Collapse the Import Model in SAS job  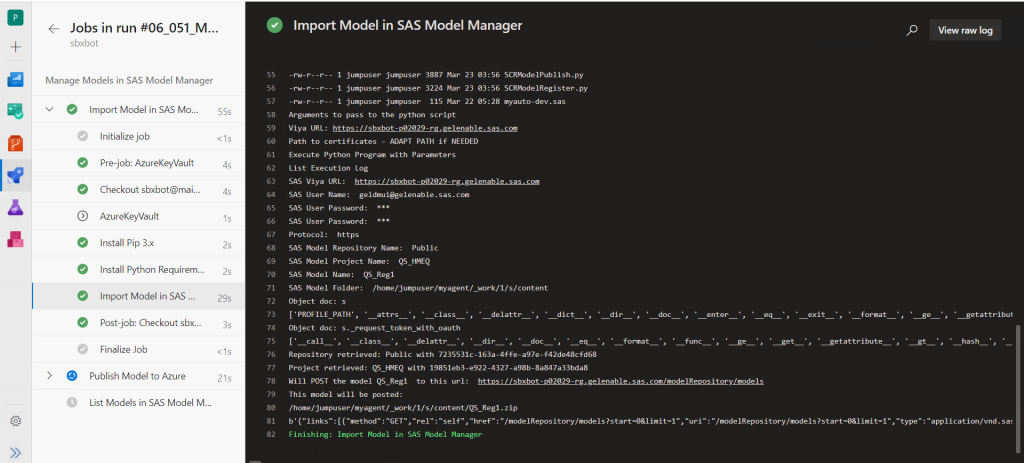[x=50, y=110]
